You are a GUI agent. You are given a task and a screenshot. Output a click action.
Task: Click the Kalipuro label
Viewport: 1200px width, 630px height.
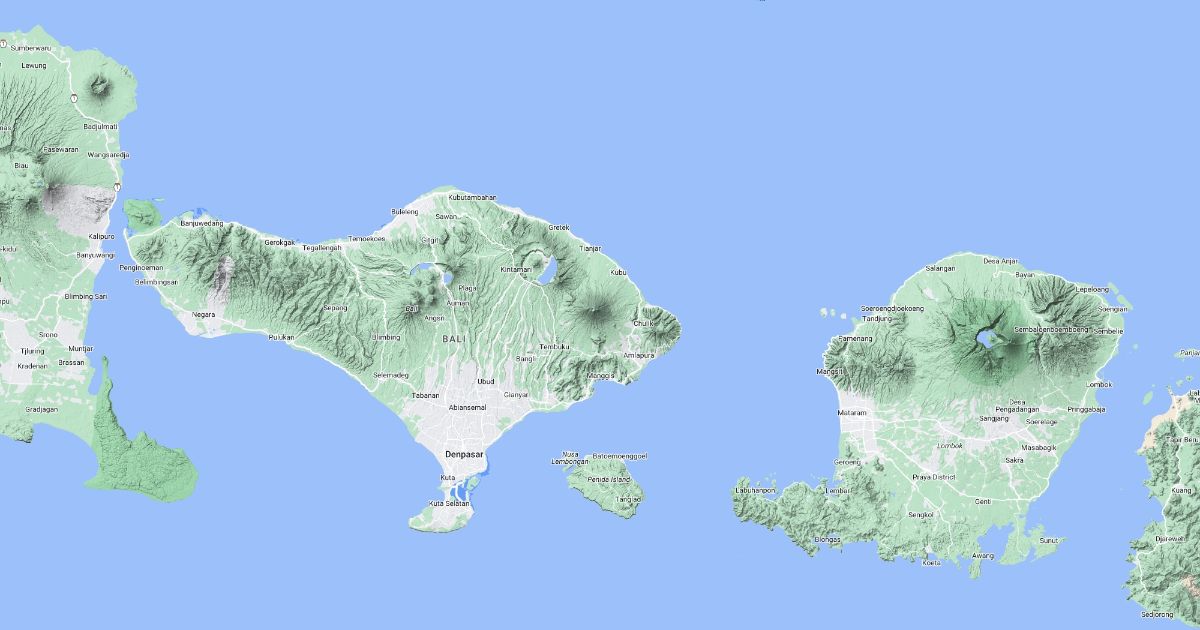102,236
